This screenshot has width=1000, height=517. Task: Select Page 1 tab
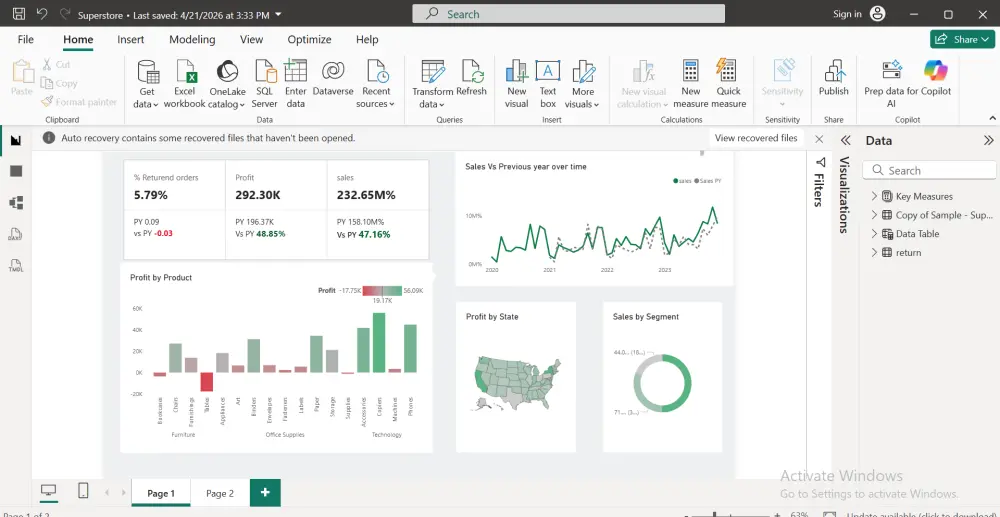[161, 493]
